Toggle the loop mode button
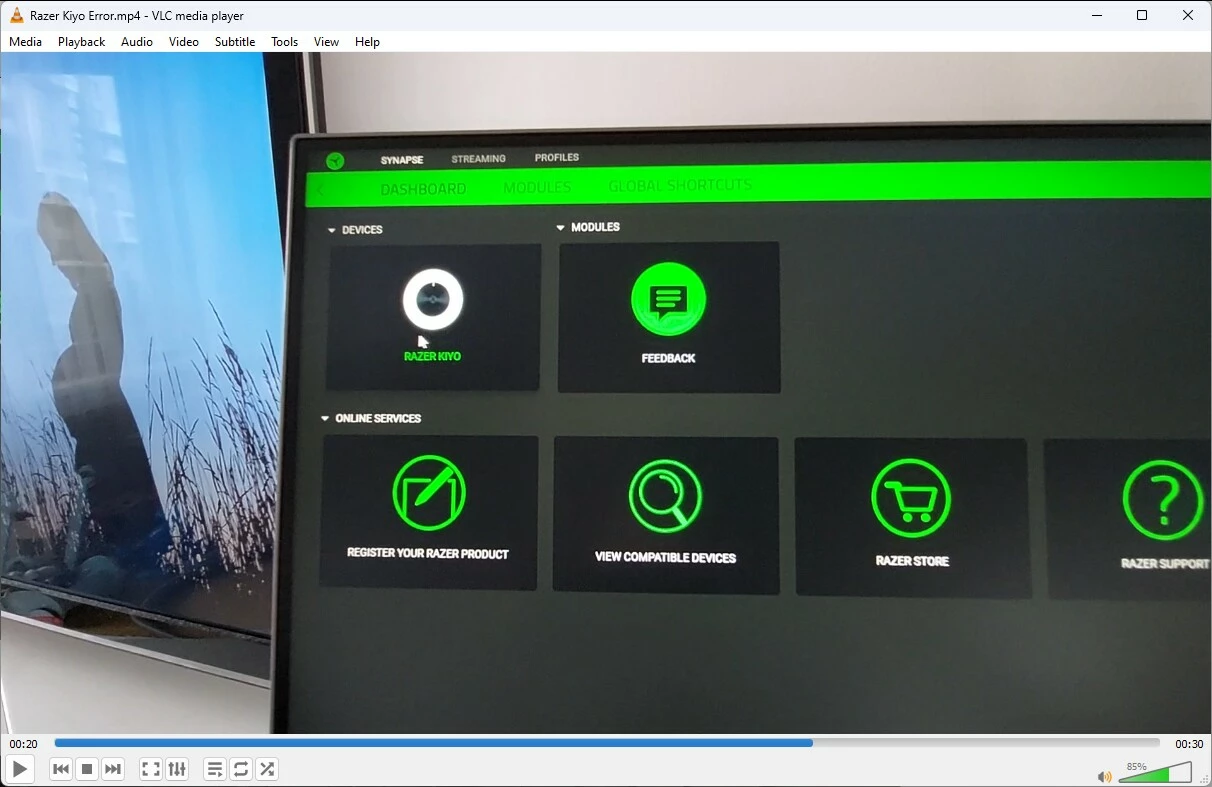Image resolution: width=1212 pixels, height=787 pixels. point(241,769)
